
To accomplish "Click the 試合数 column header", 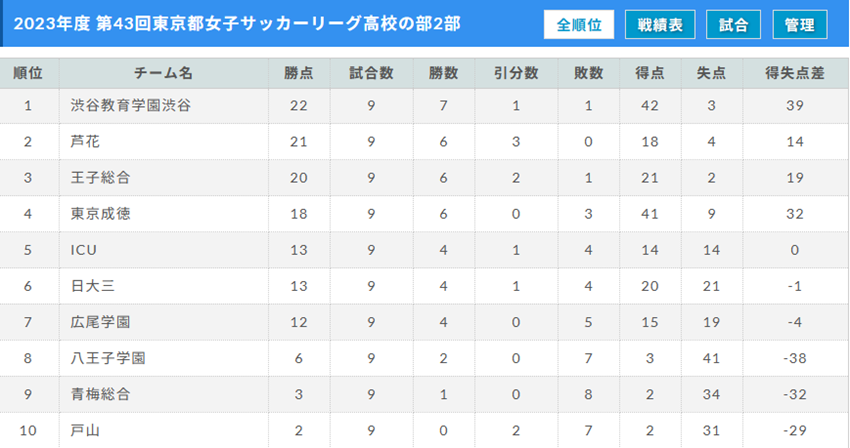I will (x=371, y=73).
